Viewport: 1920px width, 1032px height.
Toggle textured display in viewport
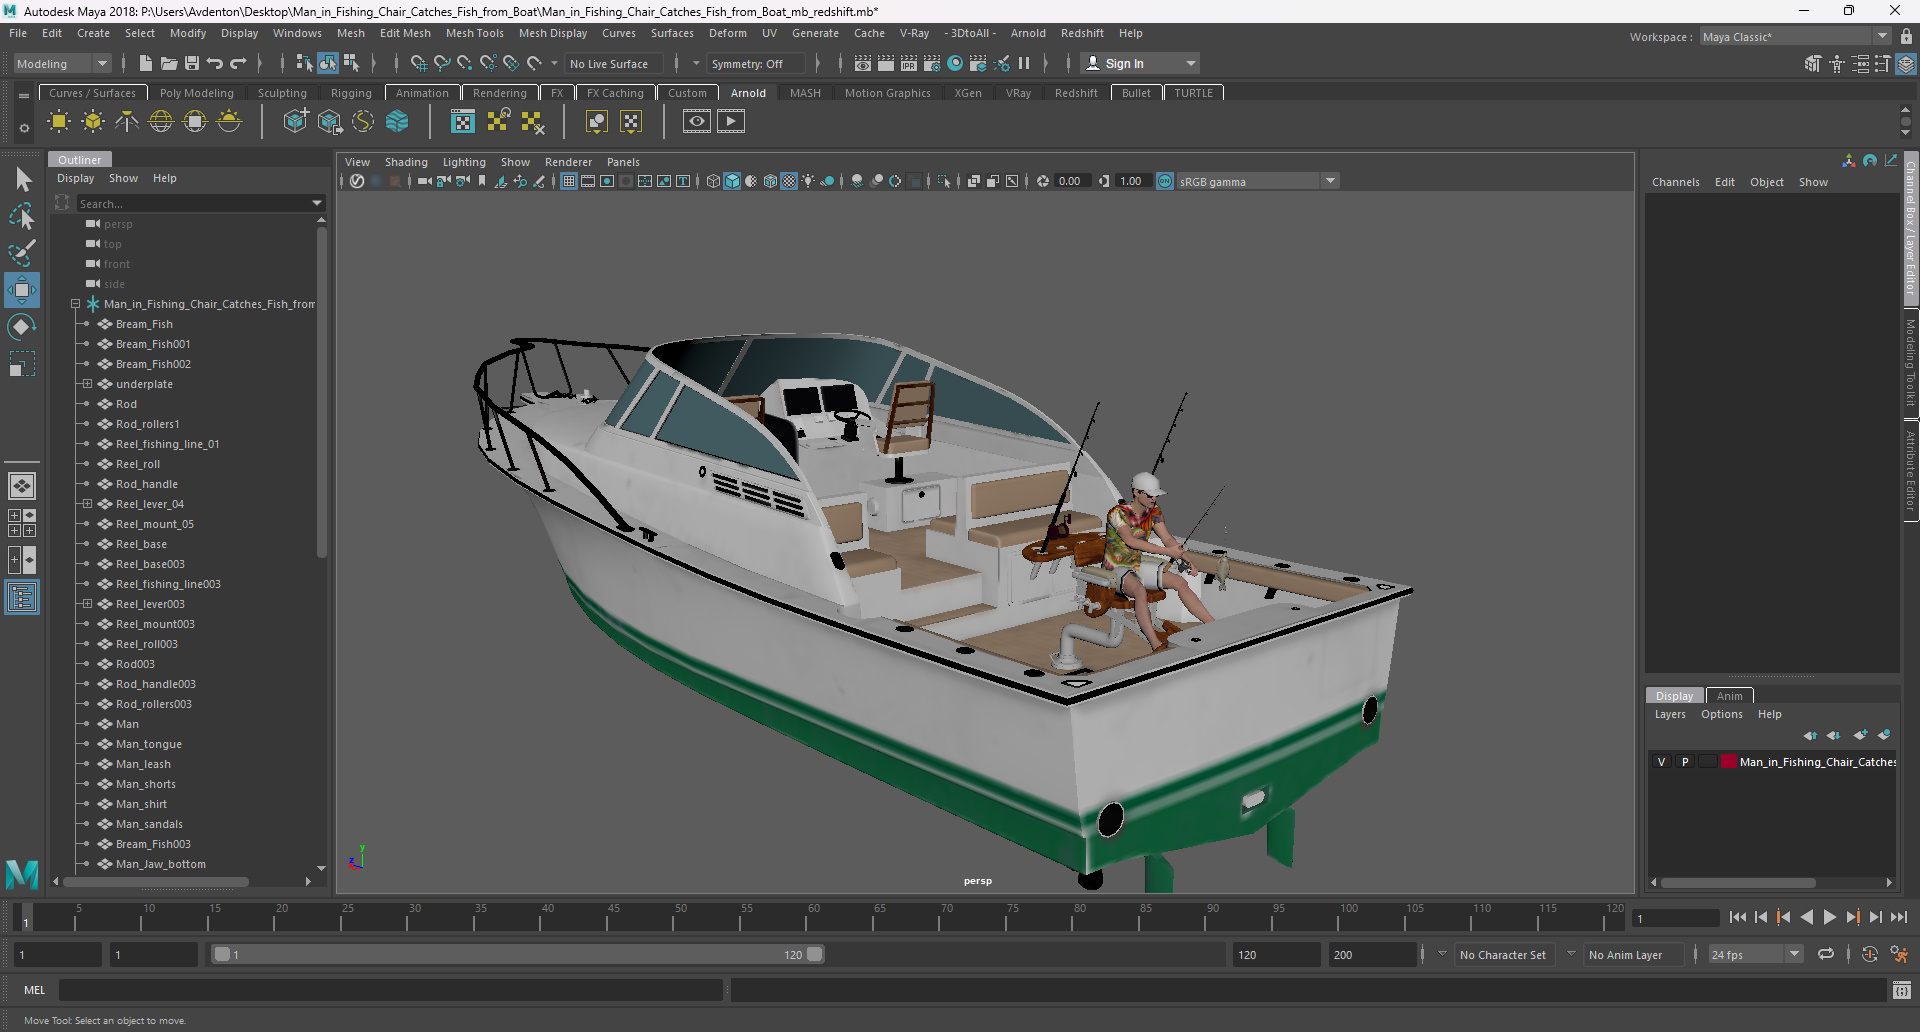point(789,181)
